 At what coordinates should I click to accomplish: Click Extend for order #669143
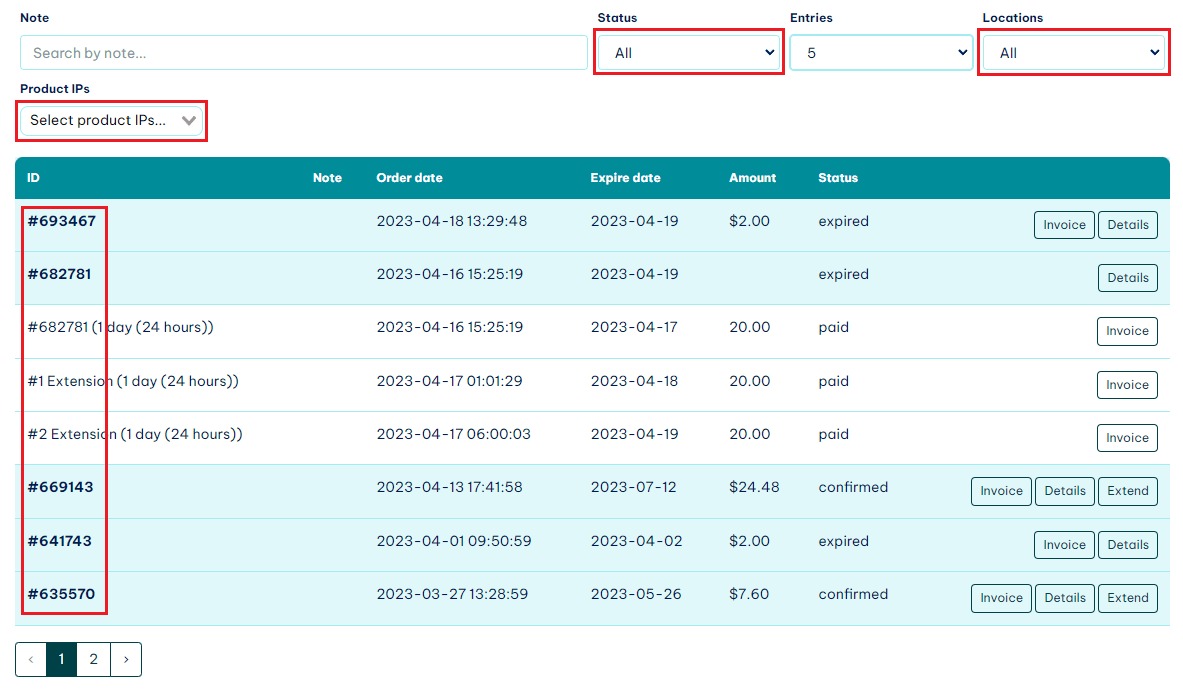coord(1127,491)
